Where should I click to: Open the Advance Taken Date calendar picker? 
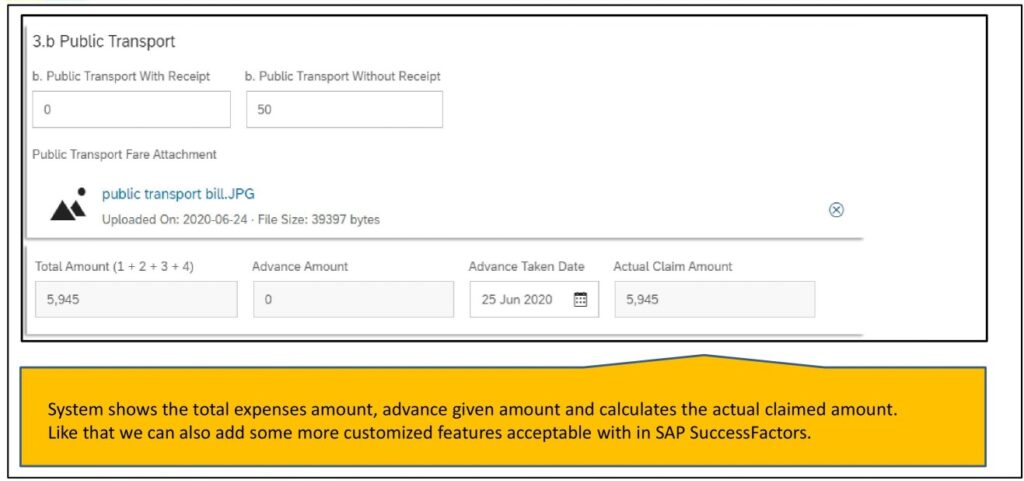pyautogui.click(x=580, y=300)
